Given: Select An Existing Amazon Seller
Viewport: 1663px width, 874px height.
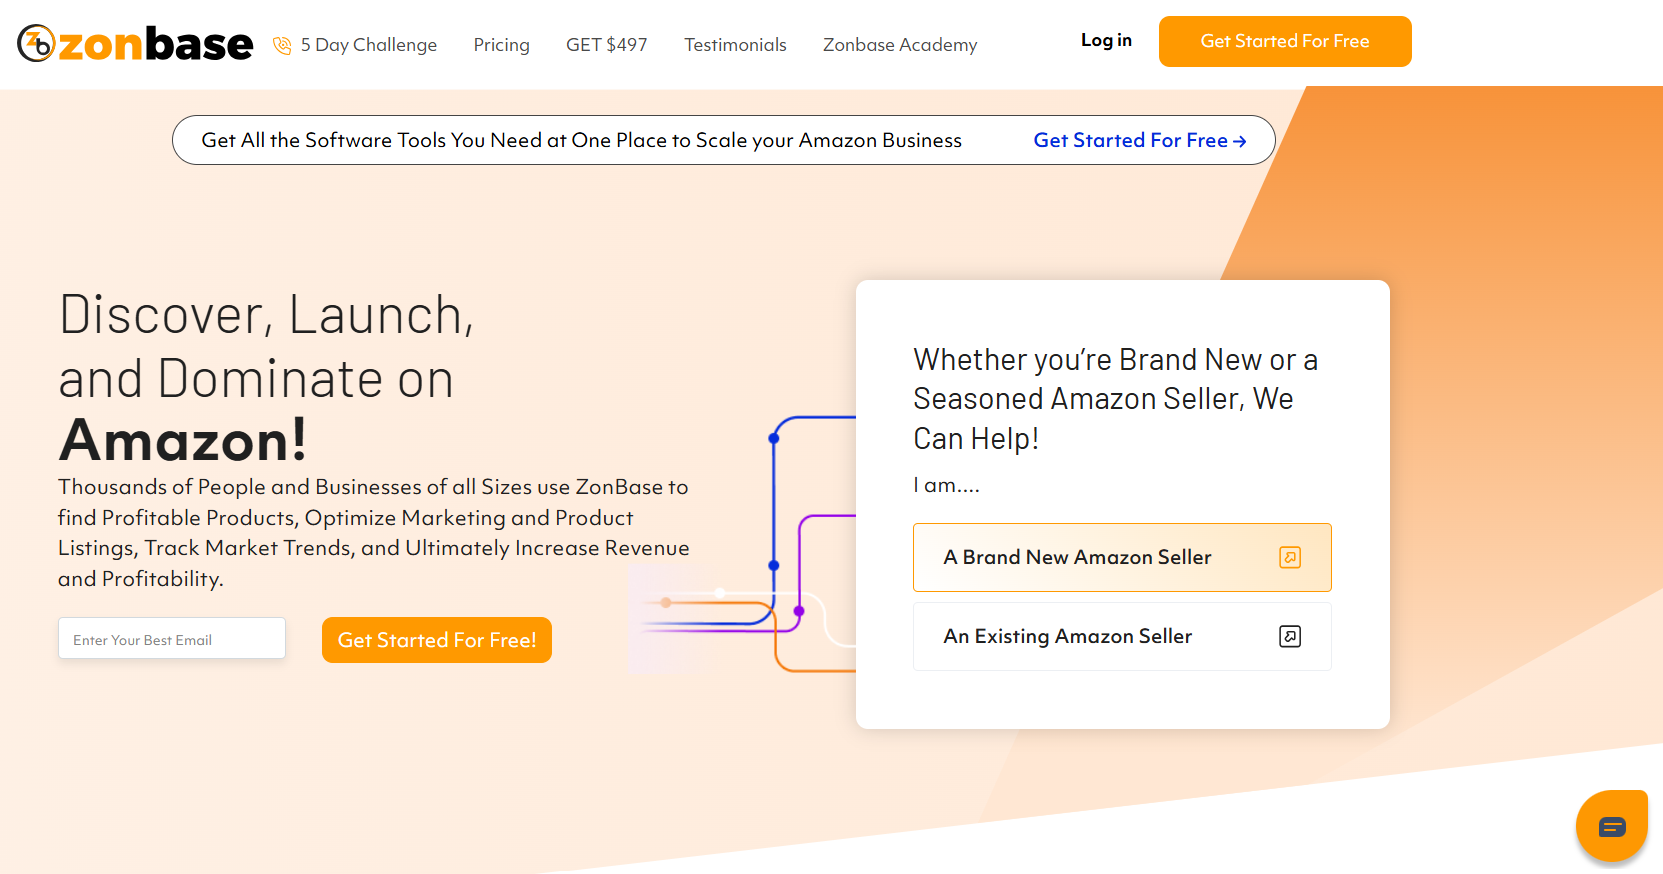Looking at the screenshot, I should (x=1122, y=636).
